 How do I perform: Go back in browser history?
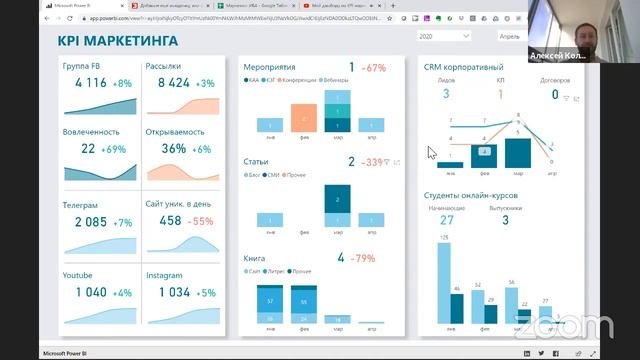coord(47,18)
